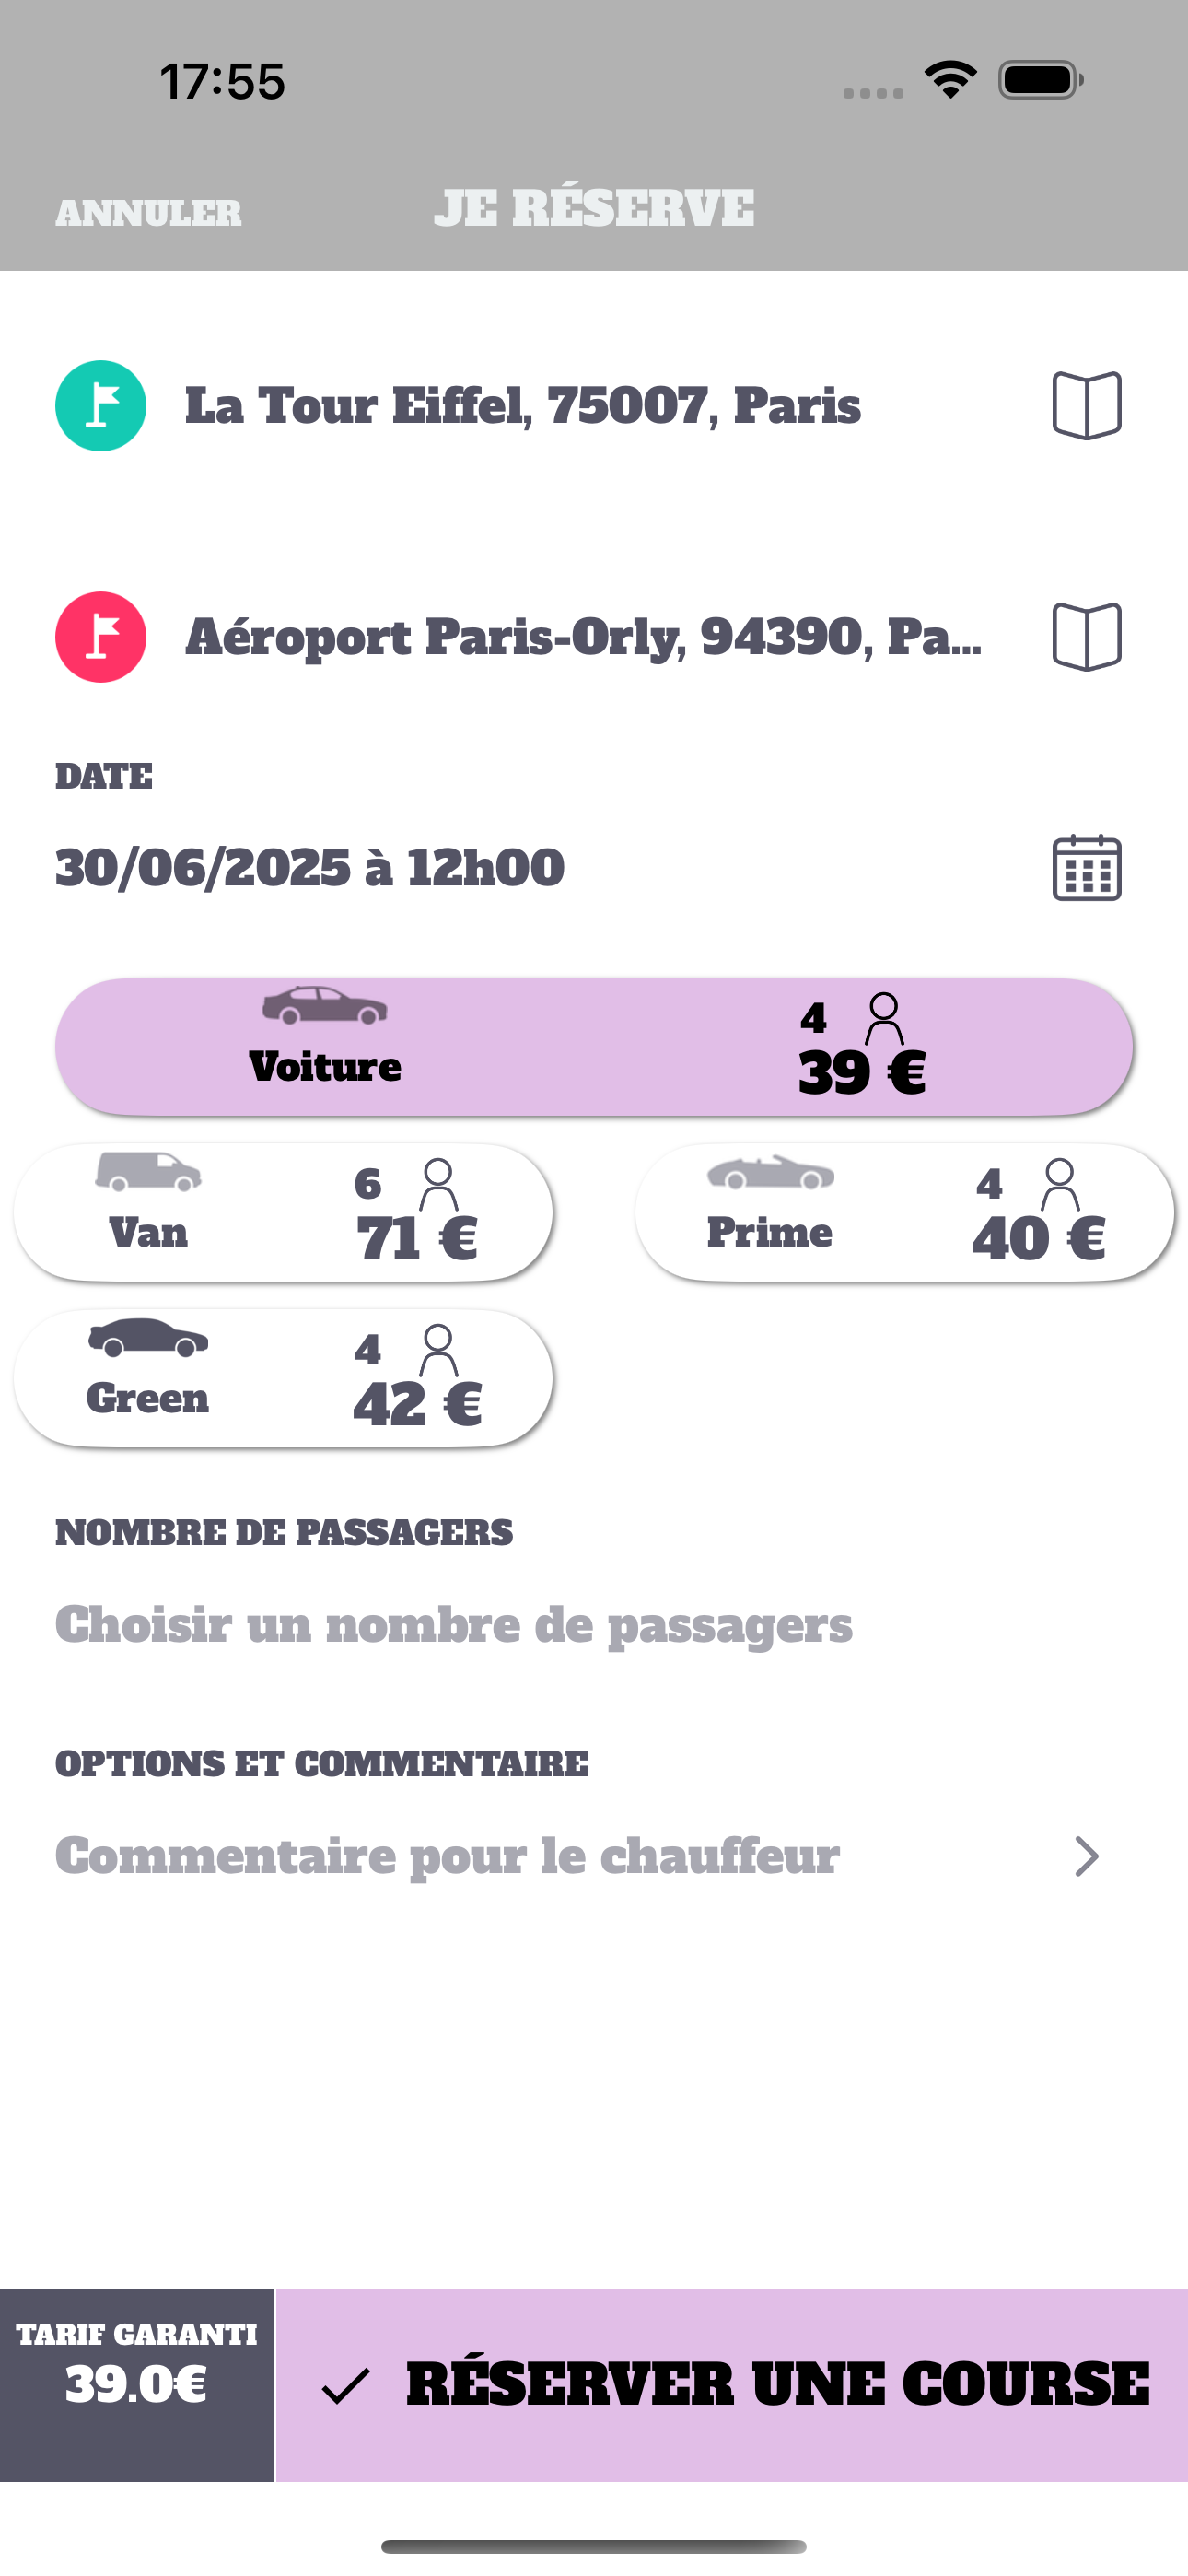1188x2576 pixels.
Task: Tap the red destination flag icon
Action: 100,636
